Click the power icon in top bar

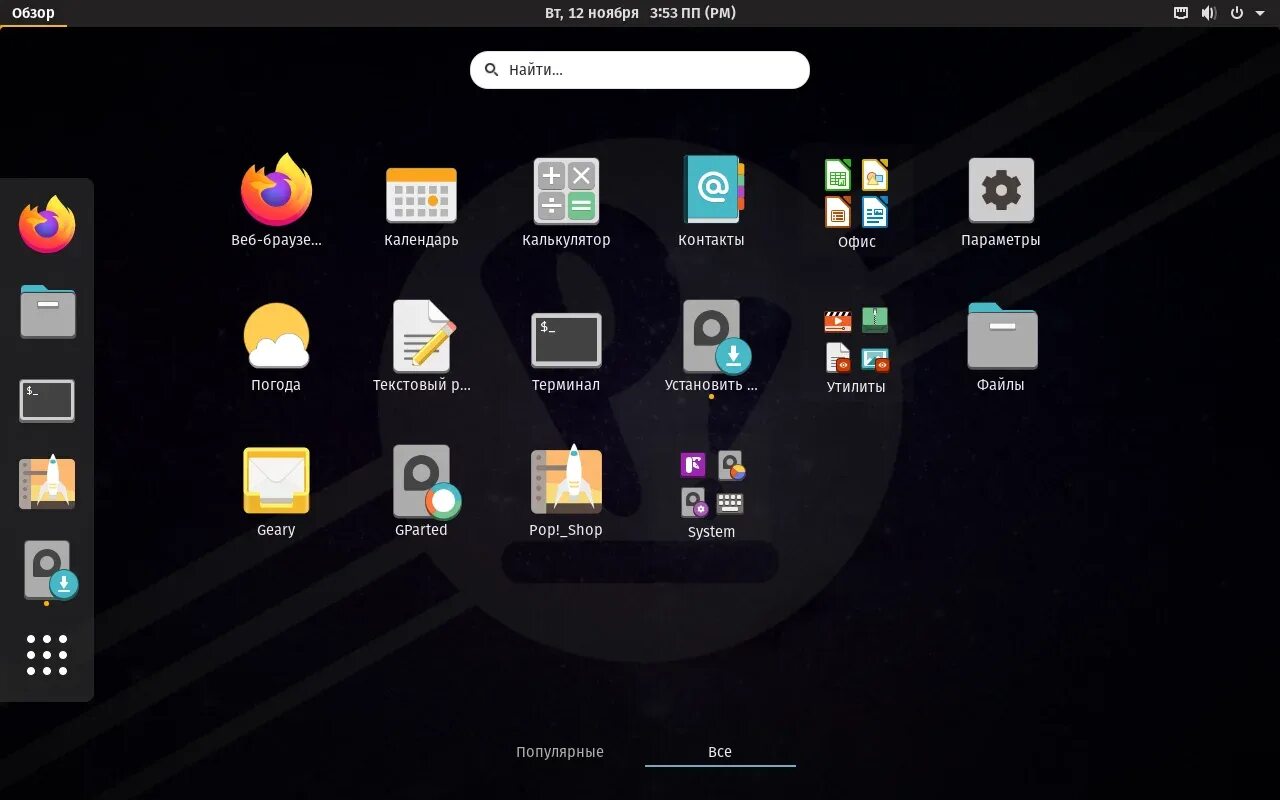1237,13
